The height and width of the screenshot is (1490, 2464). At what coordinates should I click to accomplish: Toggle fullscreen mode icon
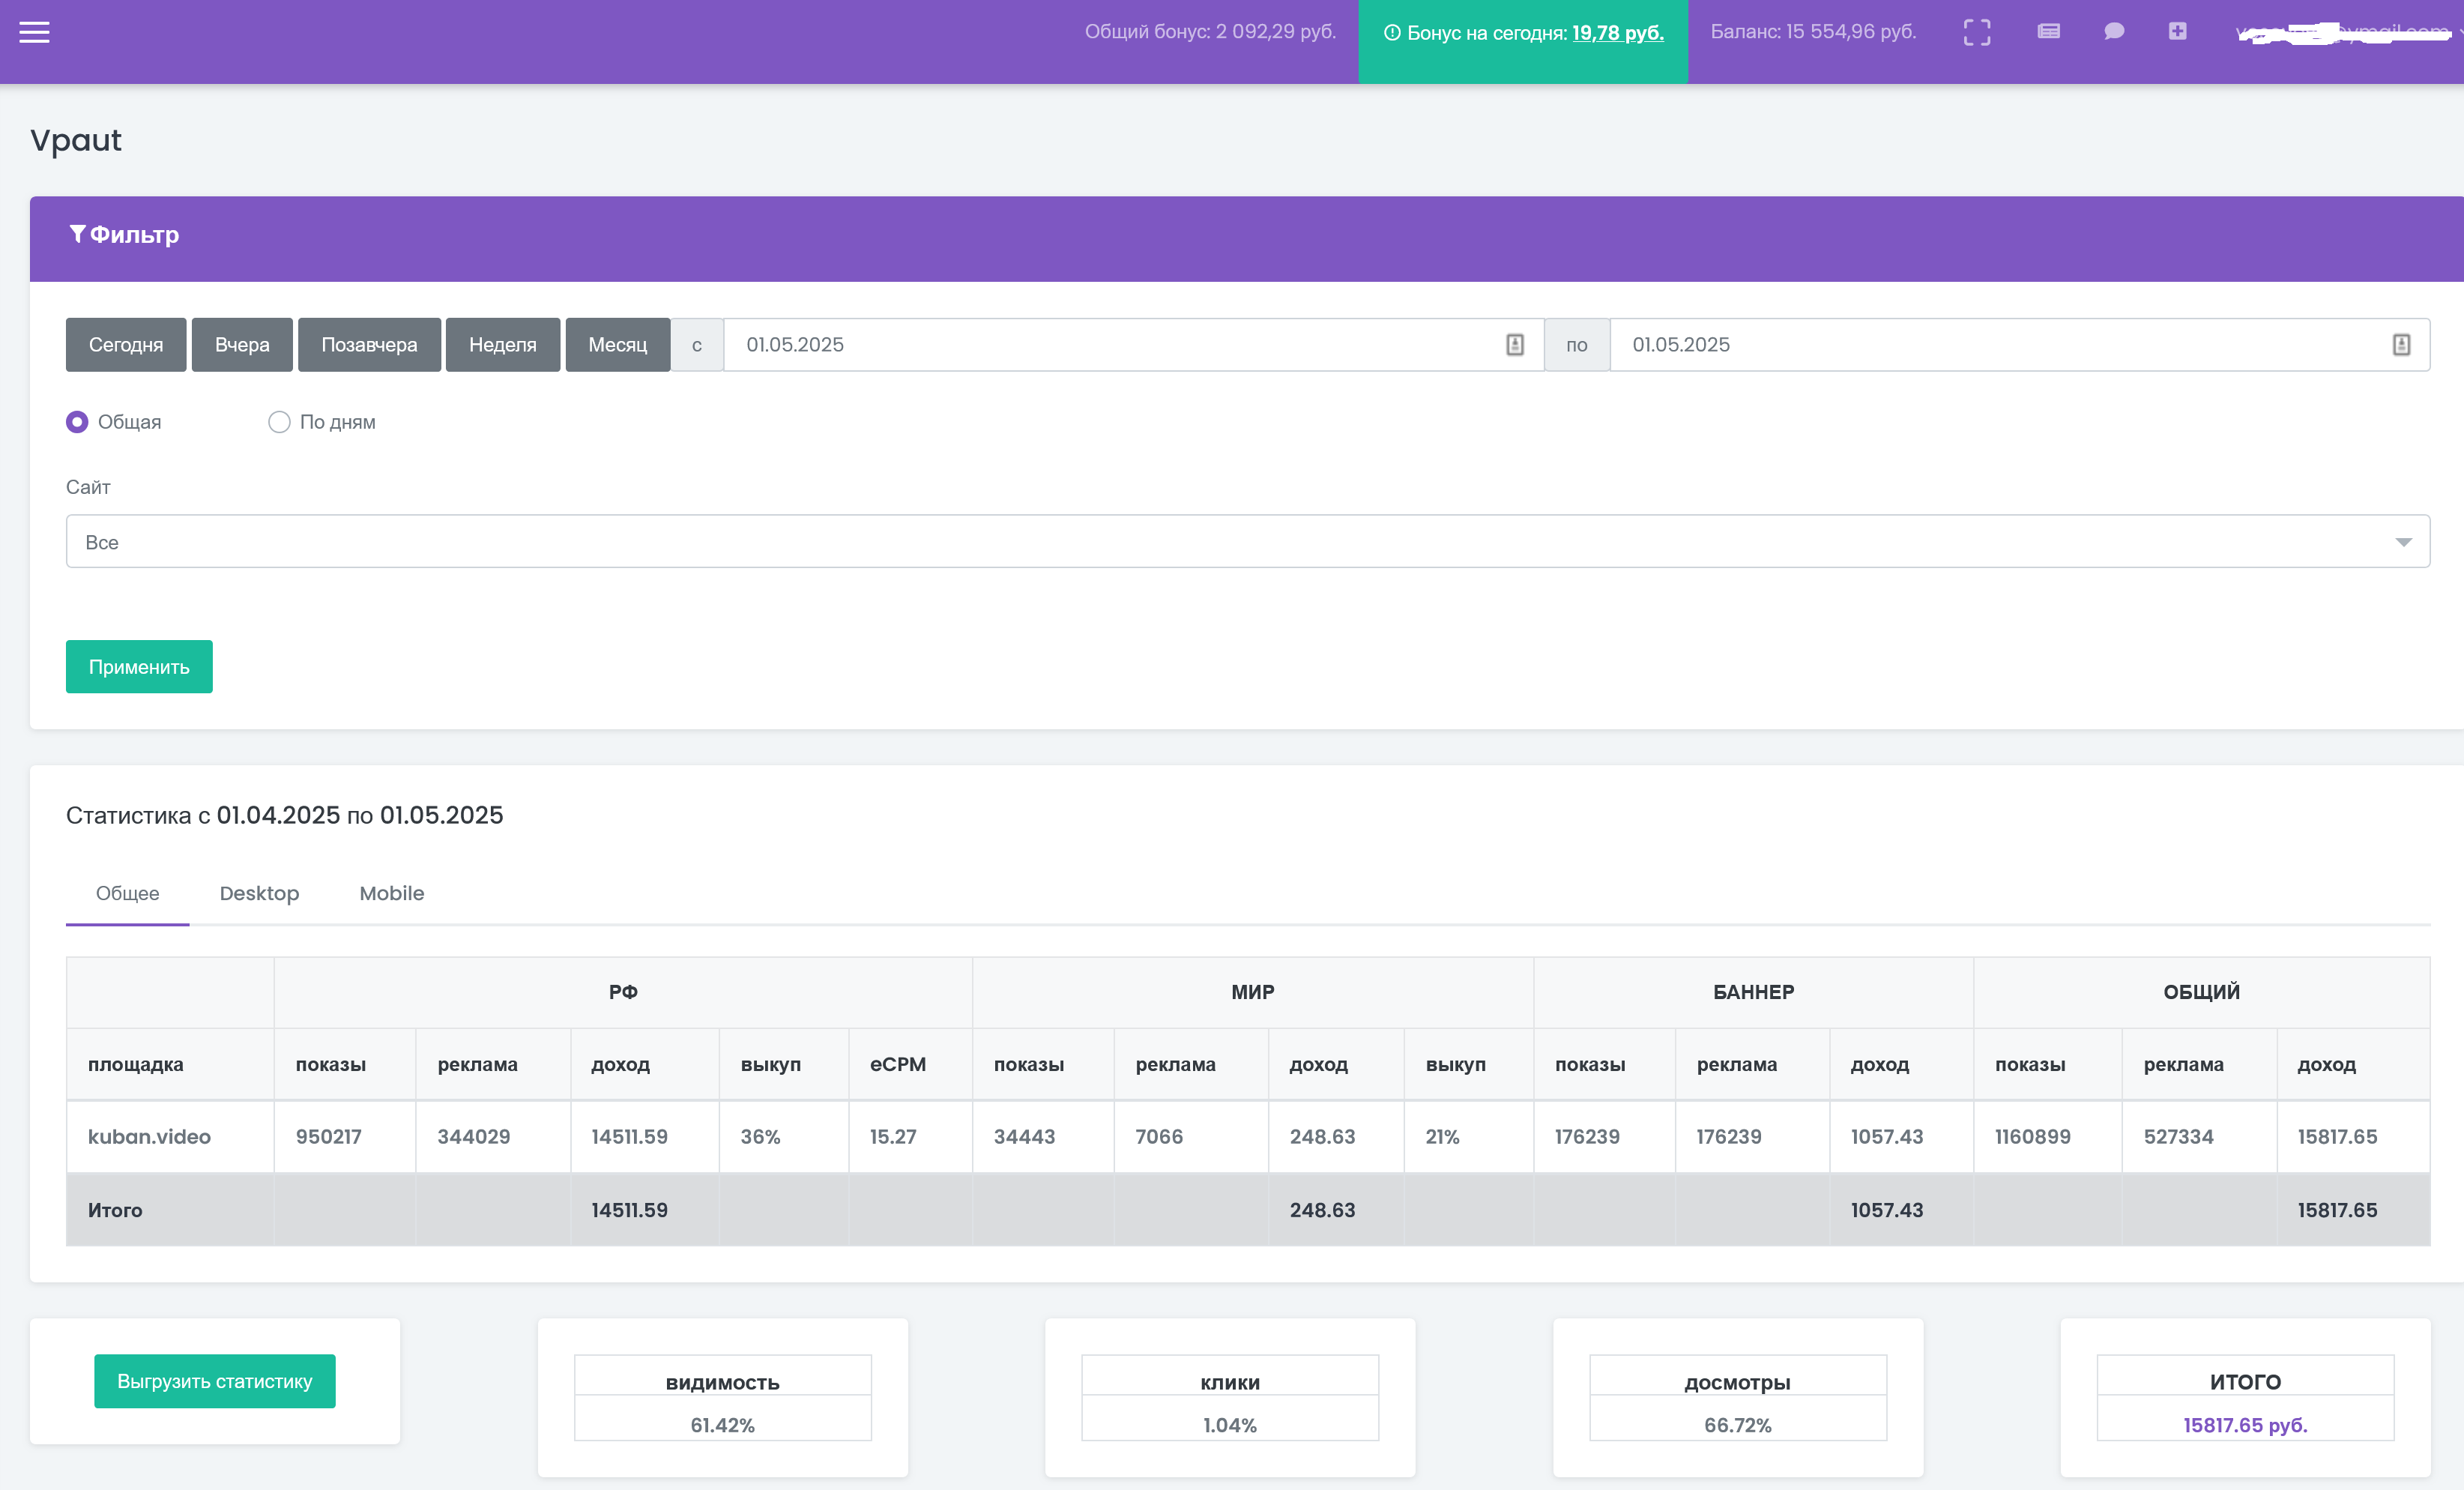[1976, 32]
